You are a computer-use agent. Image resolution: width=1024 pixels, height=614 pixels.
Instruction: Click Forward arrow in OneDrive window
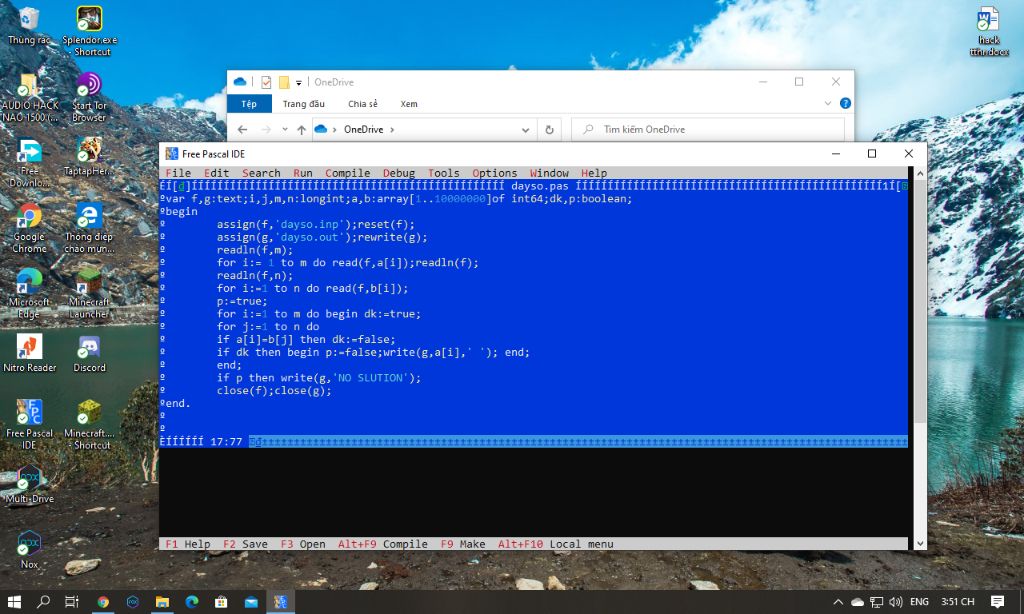pyautogui.click(x=265, y=129)
